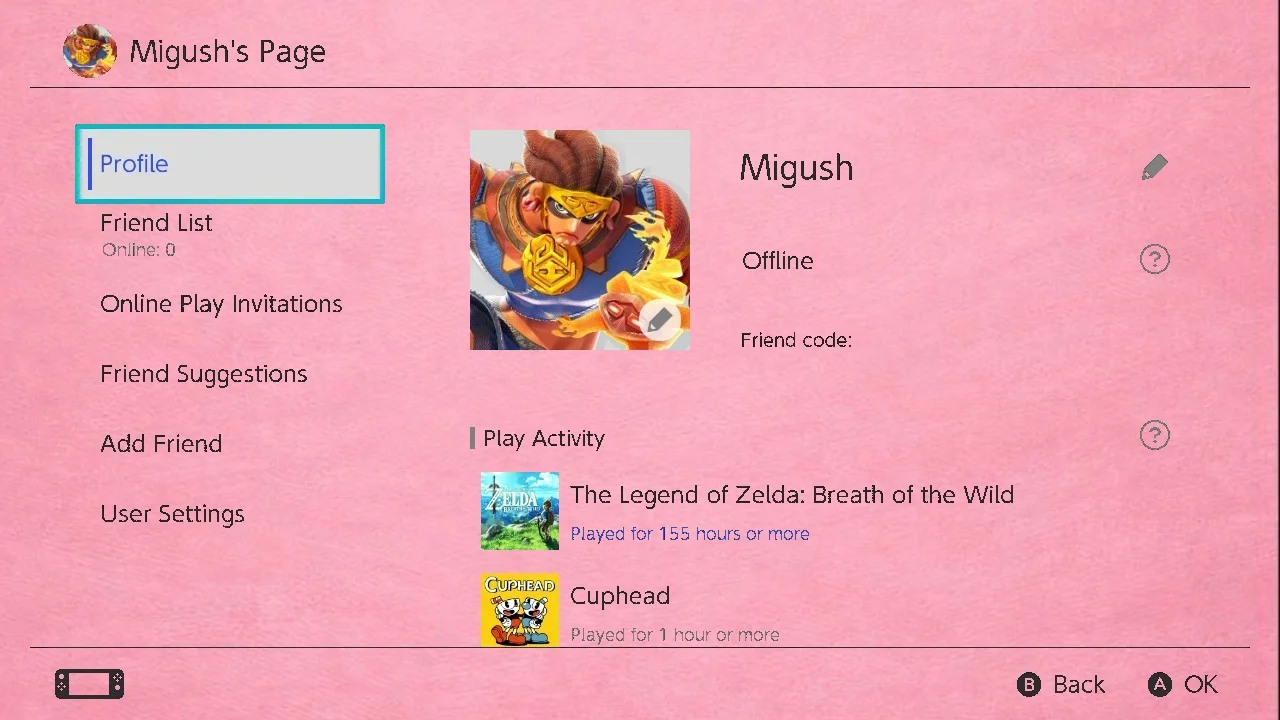This screenshot has height=720, width=1280.
Task: Click the OK button prompt
Action: (x=1182, y=684)
